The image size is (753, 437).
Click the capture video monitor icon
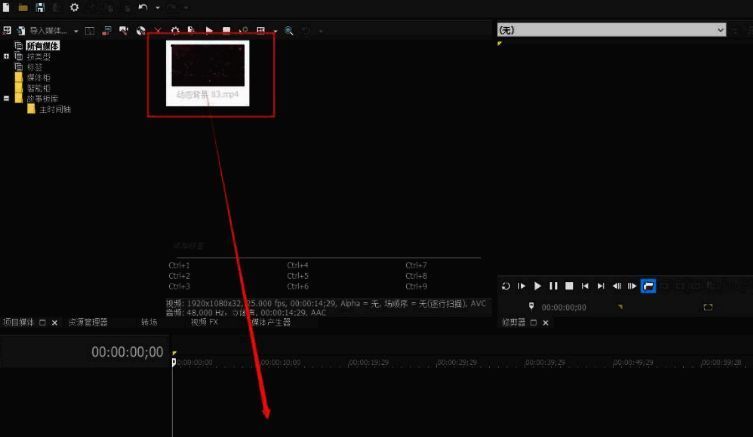coord(90,31)
